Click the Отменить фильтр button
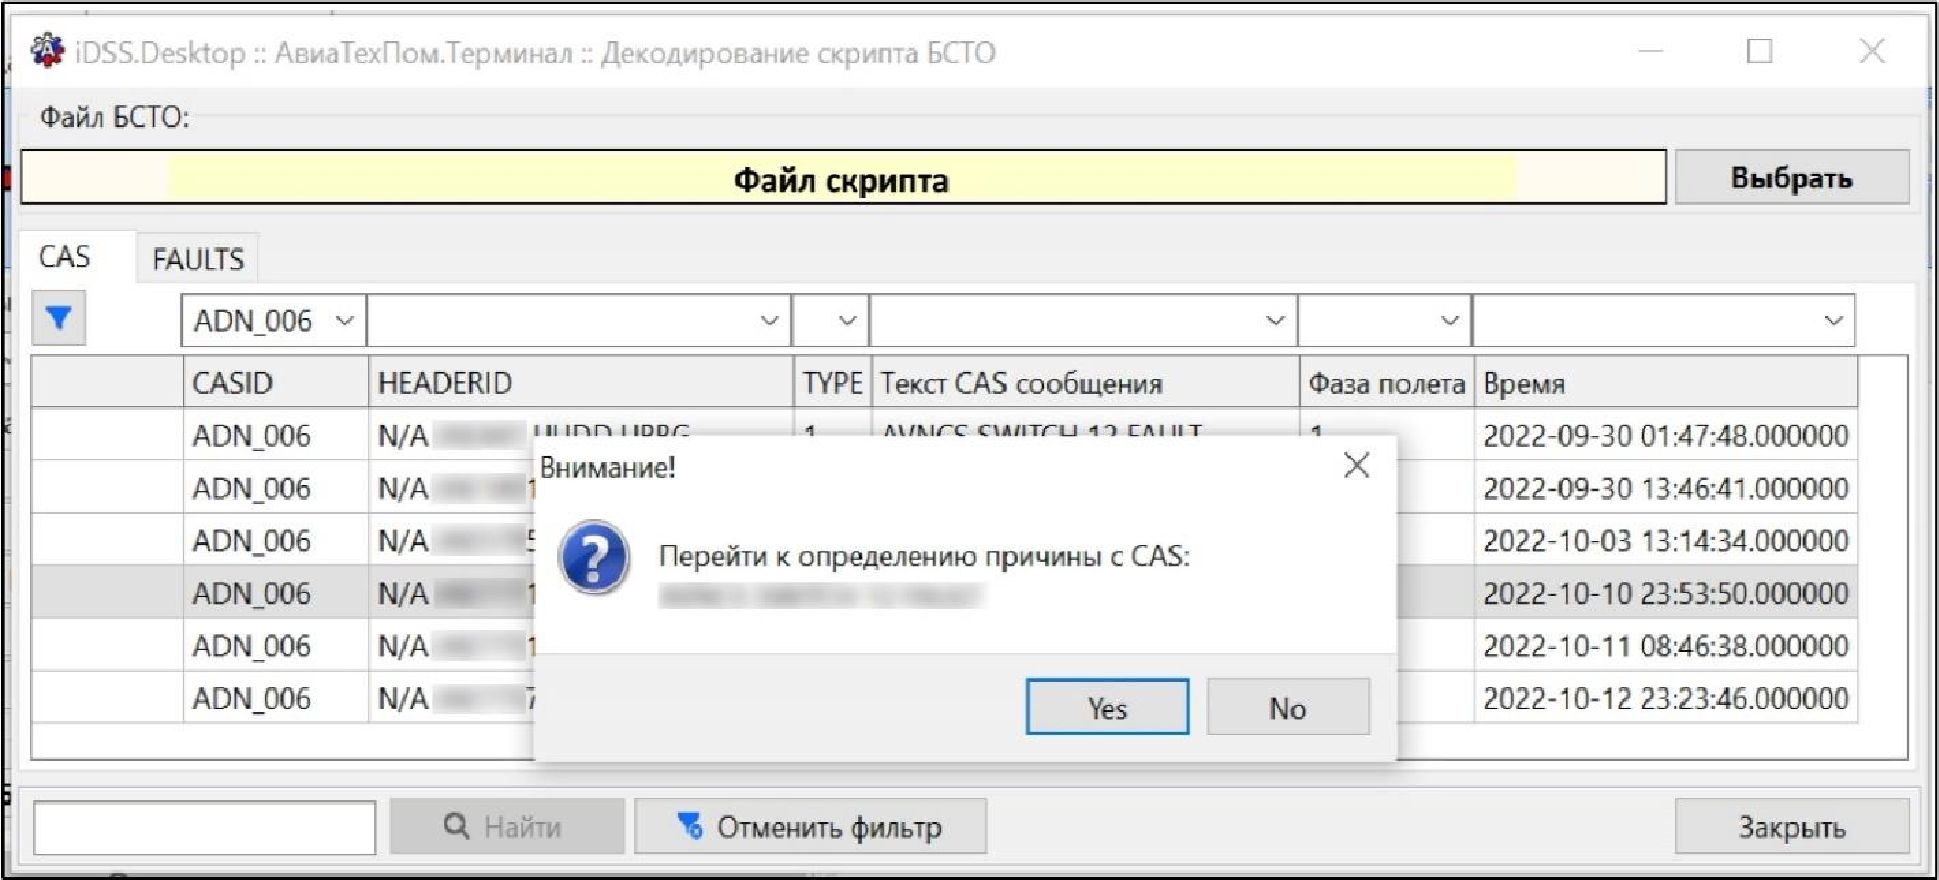The image size is (1939, 880). pyautogui.click(x=810, y=827)
